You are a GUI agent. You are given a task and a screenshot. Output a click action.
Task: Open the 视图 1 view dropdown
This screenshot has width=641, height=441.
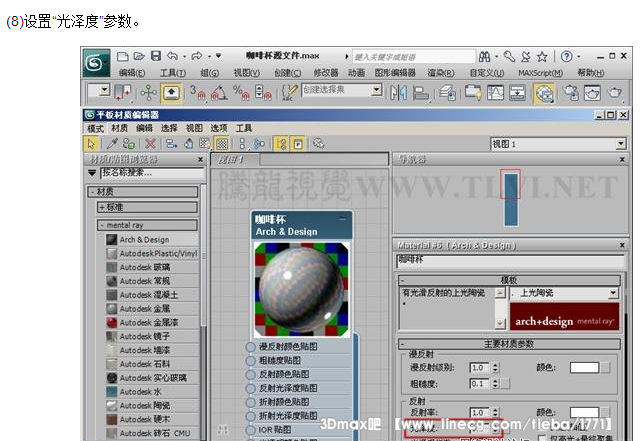pos(621,144)
